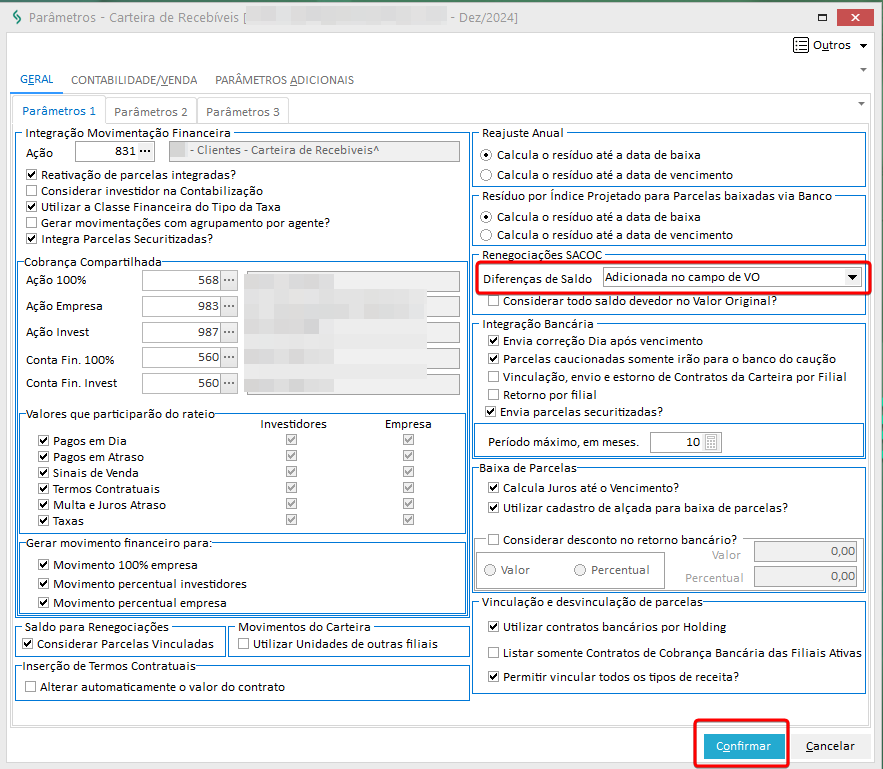Enable Listar somente Contratos das Filiais Ativas
The image size is (883, 769).
[x=493, y=652]
